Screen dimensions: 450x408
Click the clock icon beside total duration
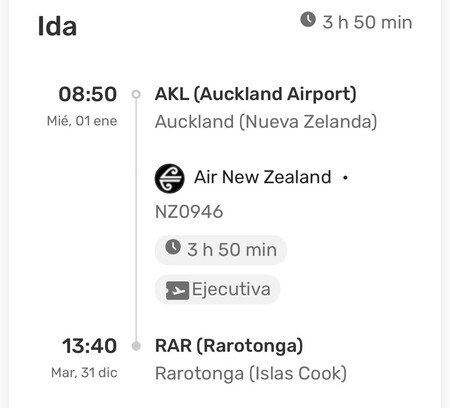point(308,19)
